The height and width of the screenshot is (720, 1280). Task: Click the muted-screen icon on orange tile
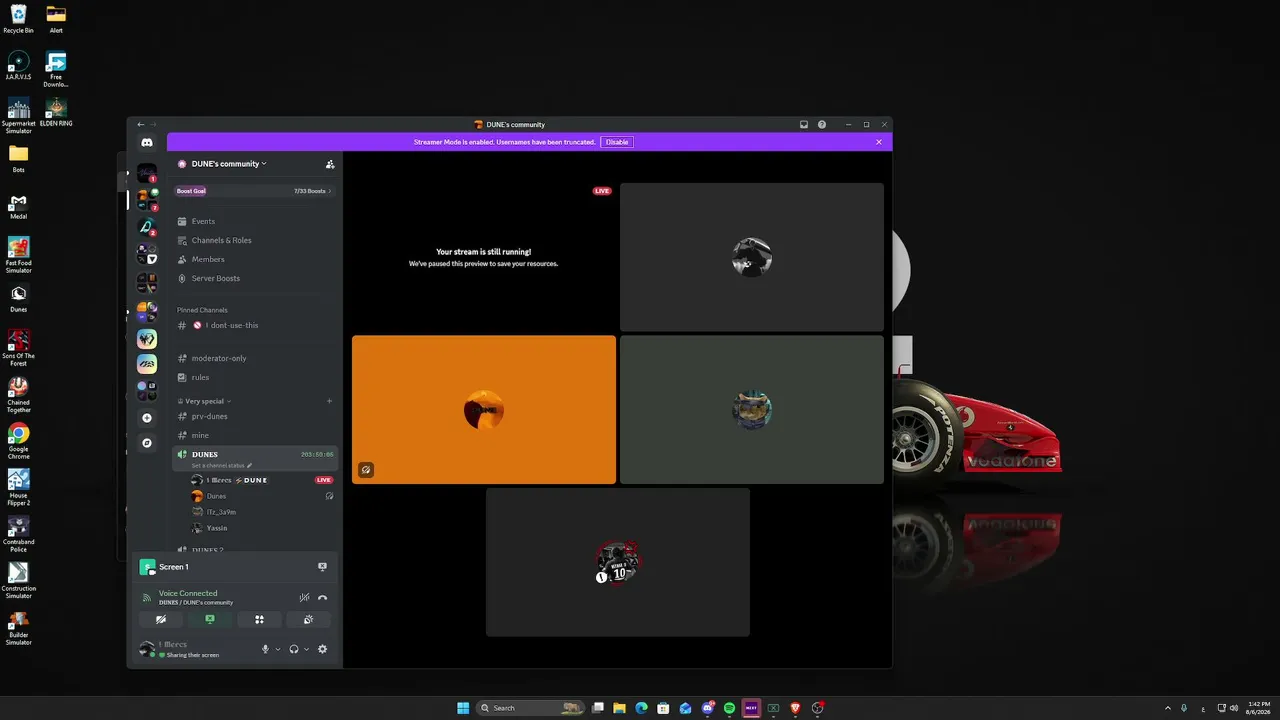(366, 470)
